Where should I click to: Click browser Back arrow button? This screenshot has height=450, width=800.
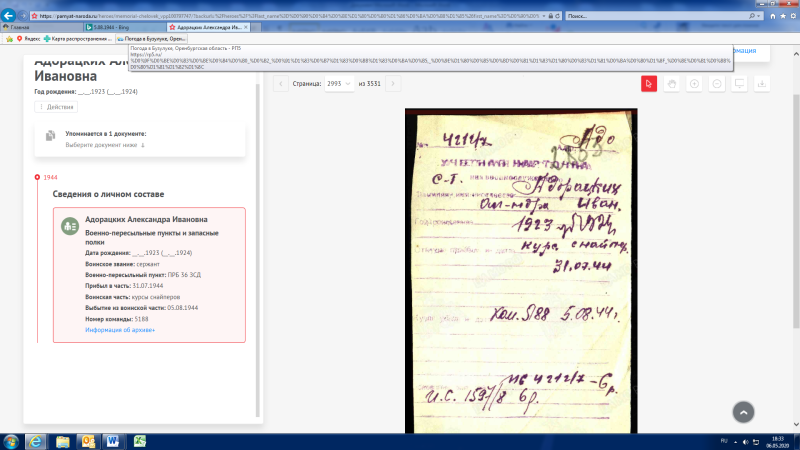pos(9,15)
